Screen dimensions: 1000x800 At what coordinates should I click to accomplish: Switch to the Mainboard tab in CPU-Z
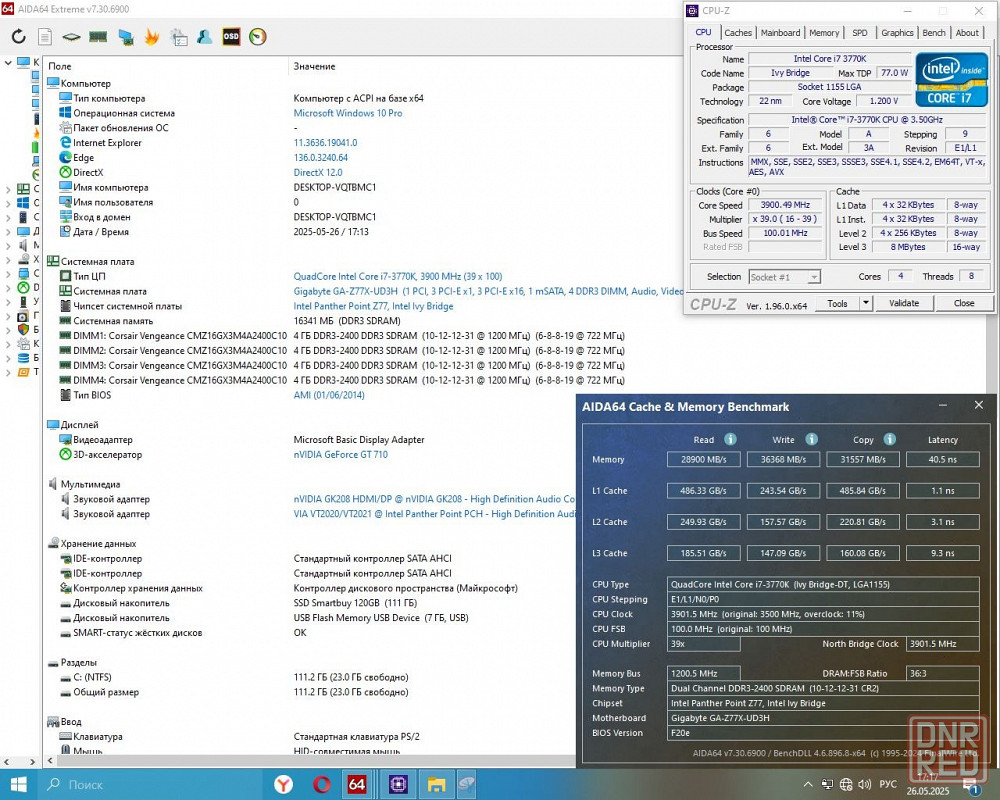pyautogui.click(x=780, y=33)
